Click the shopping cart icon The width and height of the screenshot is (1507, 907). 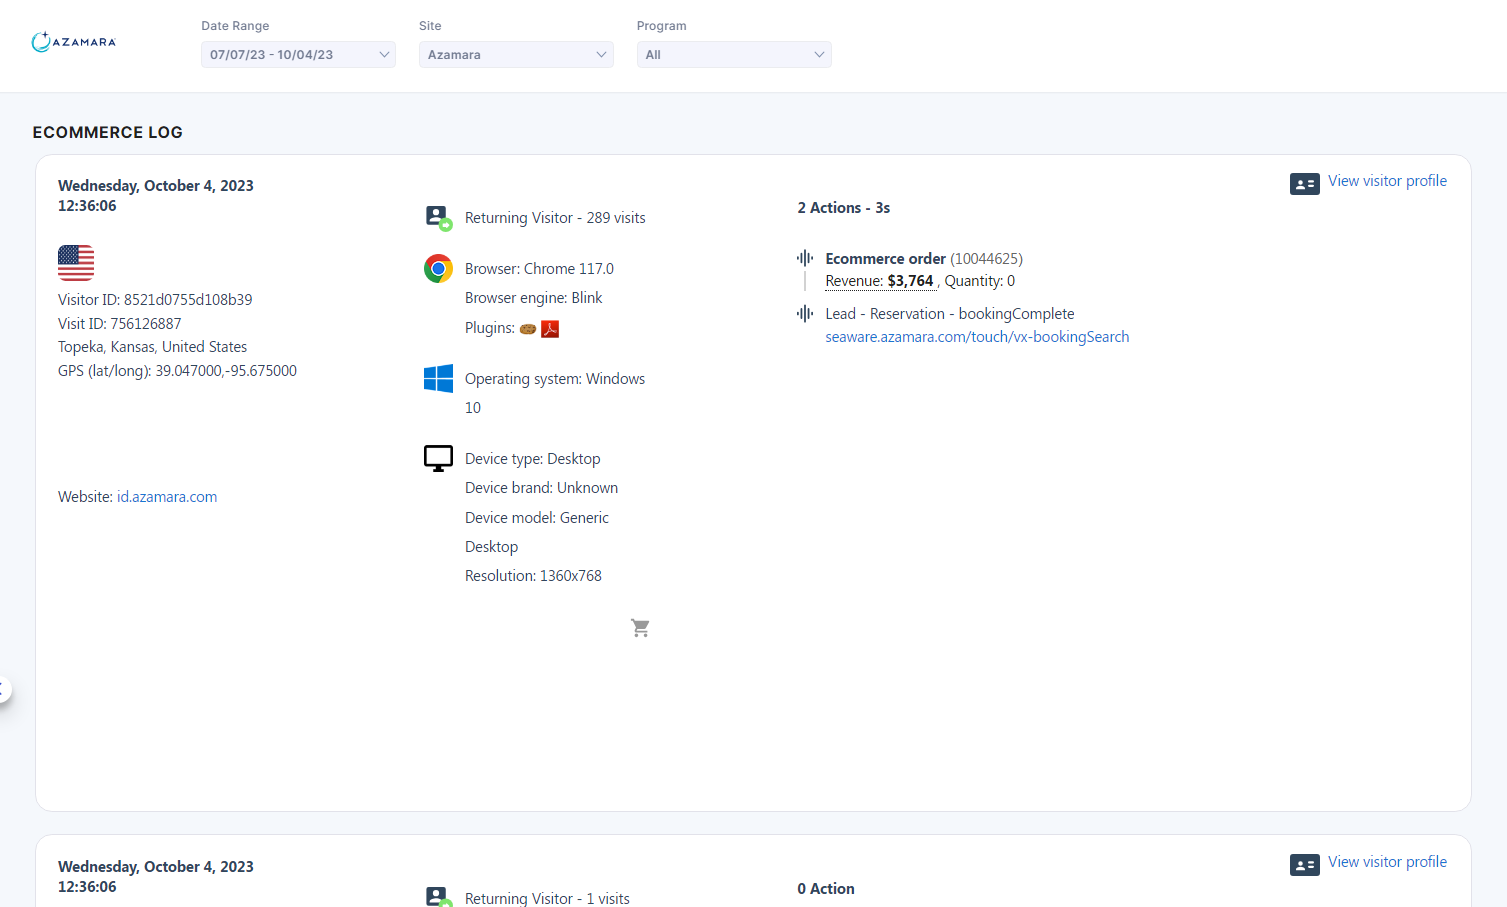(640, 628)
